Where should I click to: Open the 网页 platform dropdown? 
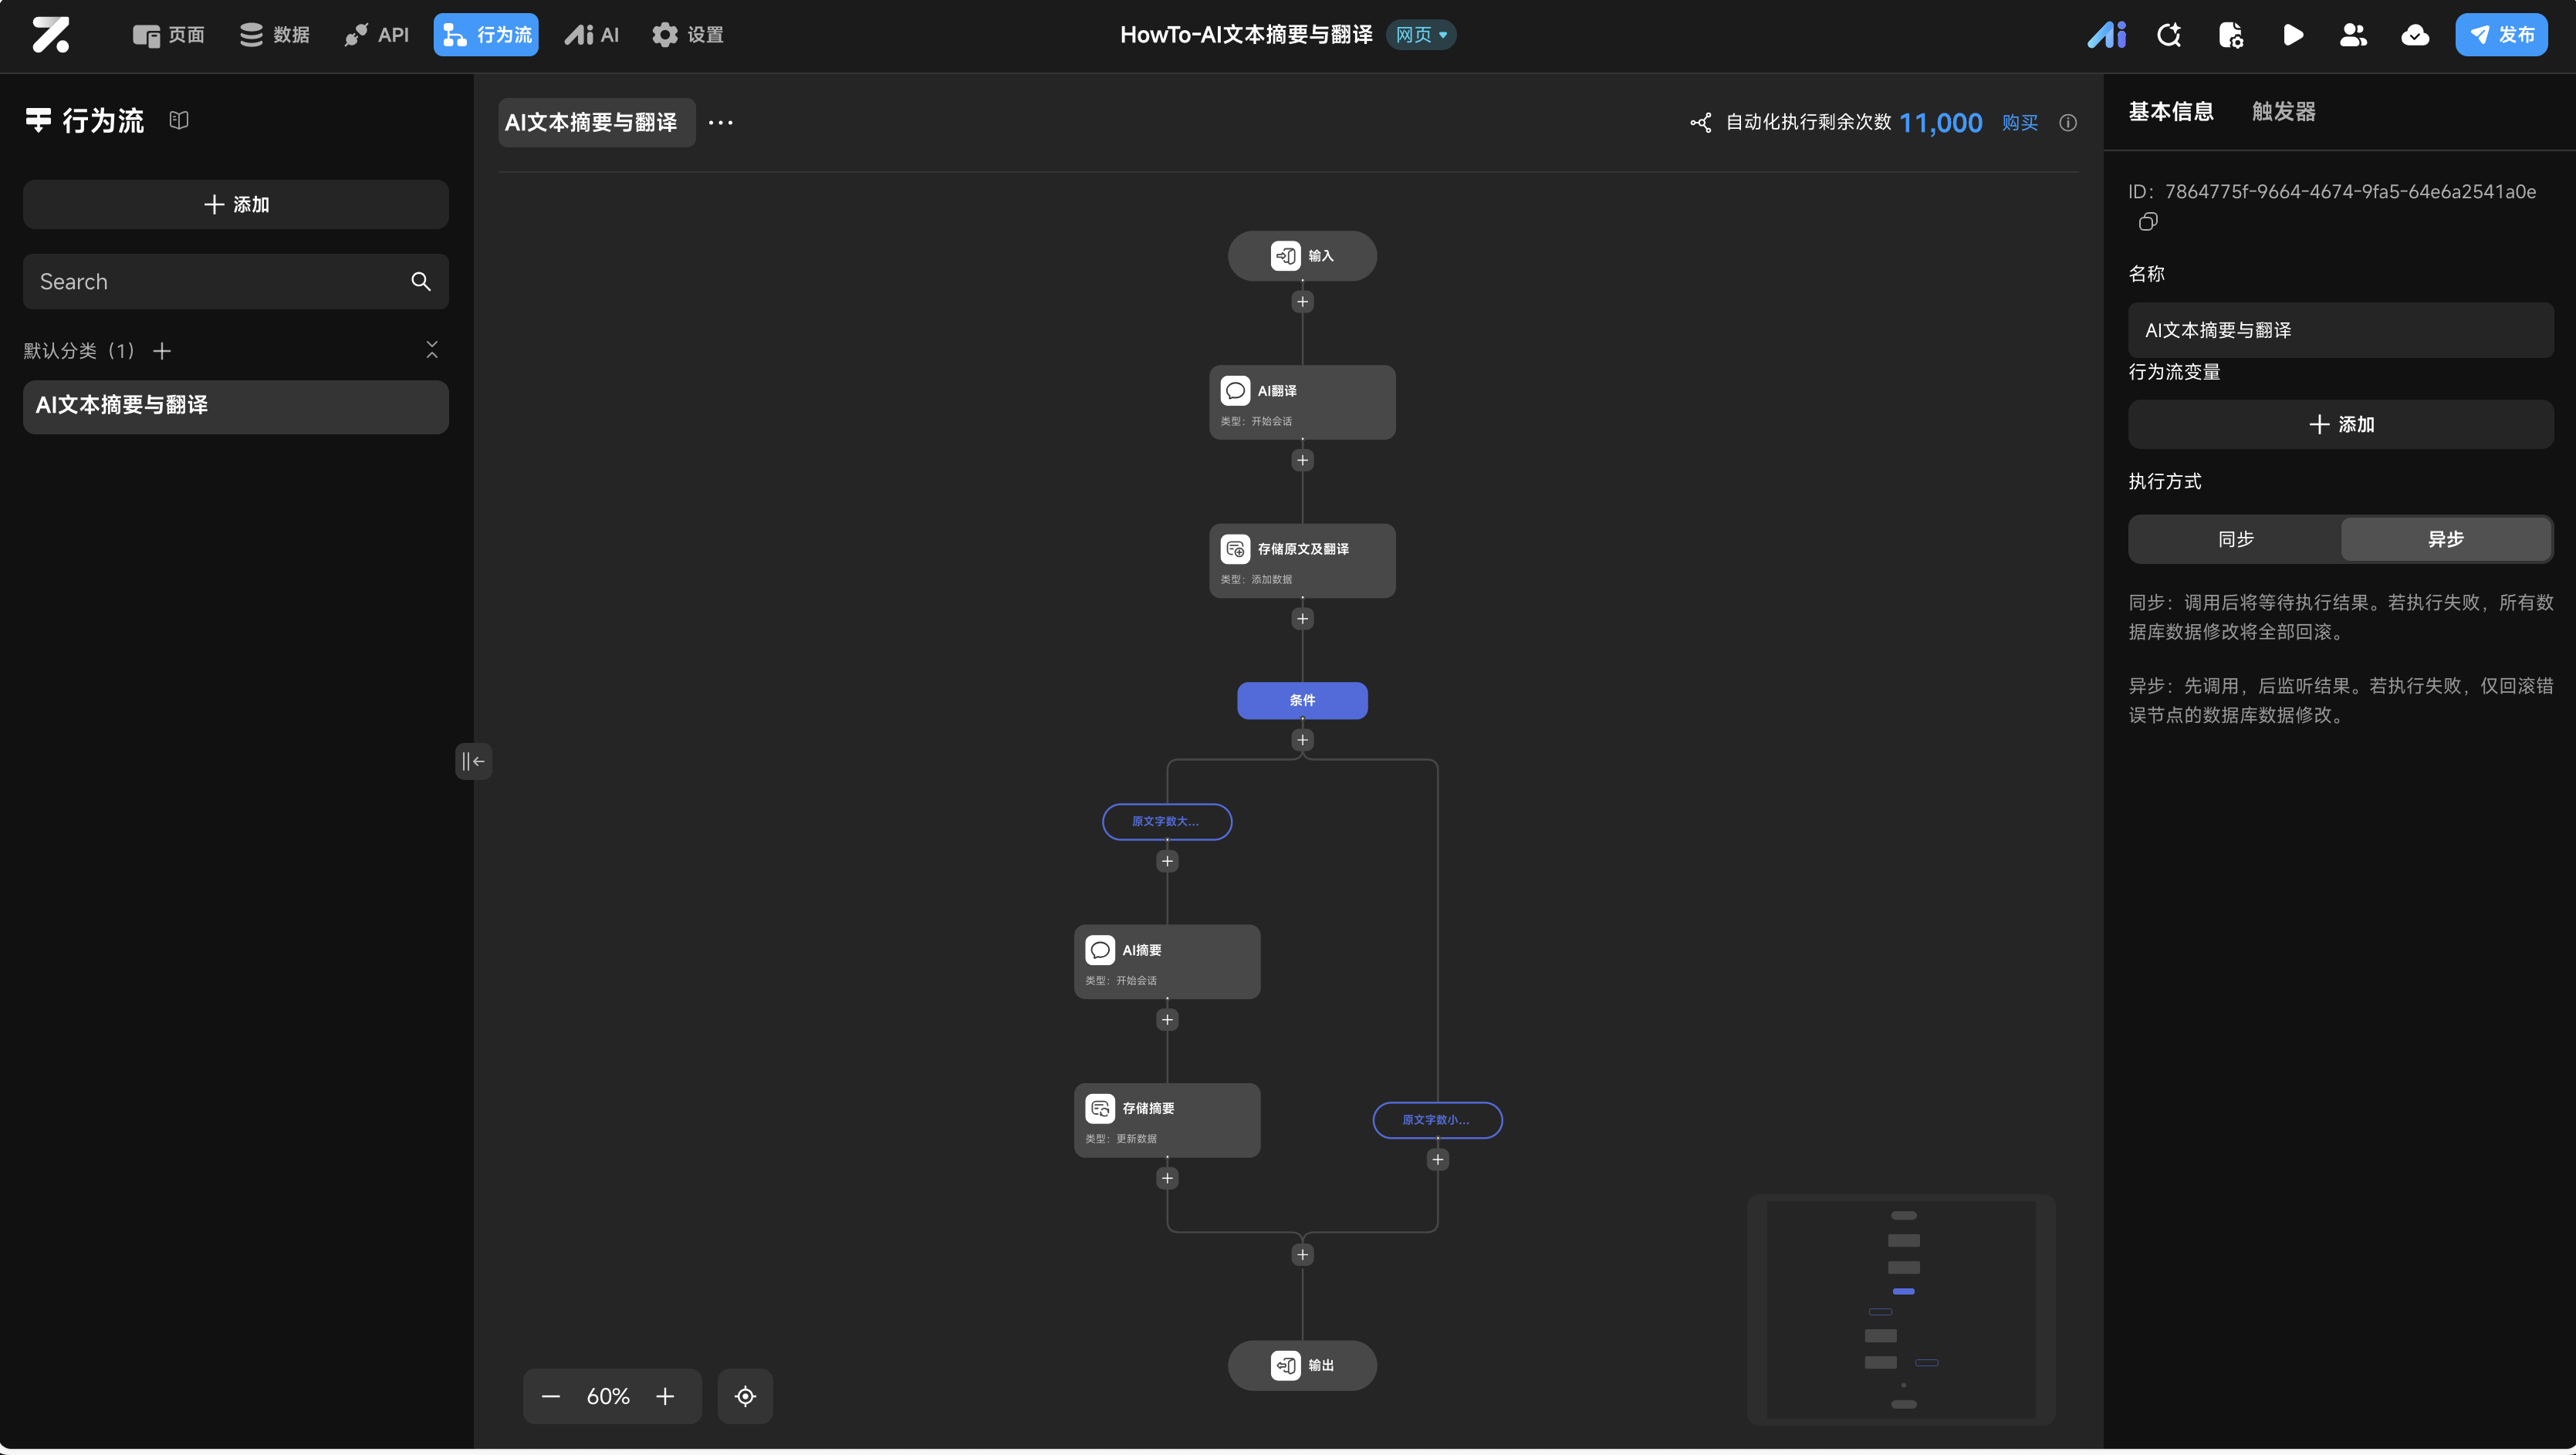click(1420, 35)
